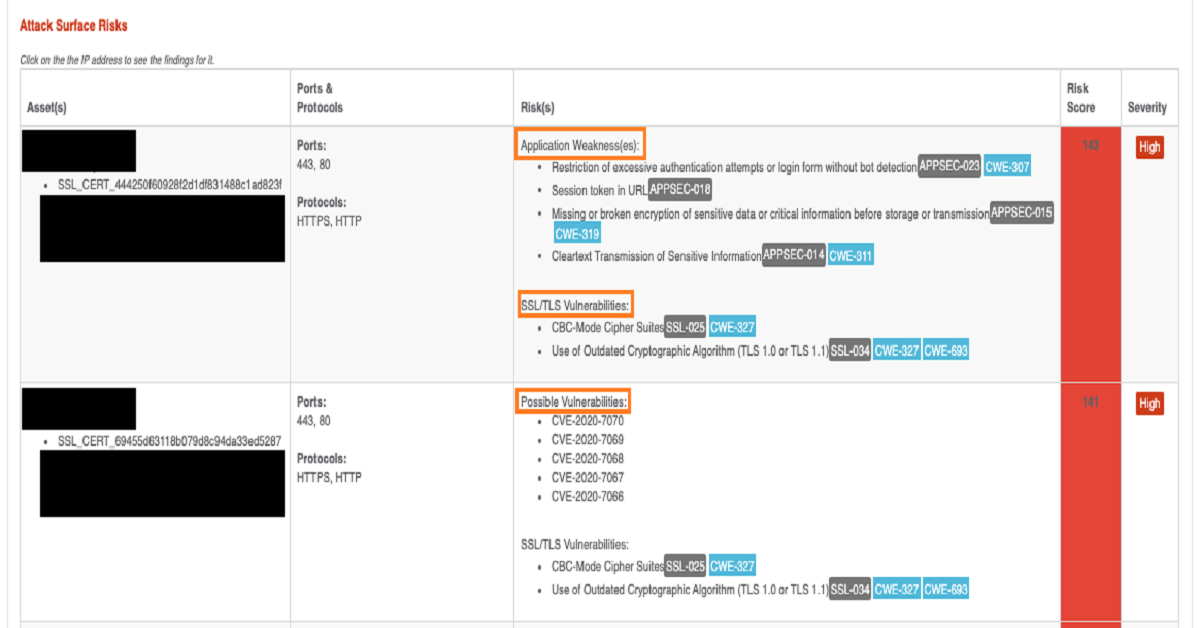Click the APPSEC-018 session token badge
1200x628 pixels.
tap(680, 189)
